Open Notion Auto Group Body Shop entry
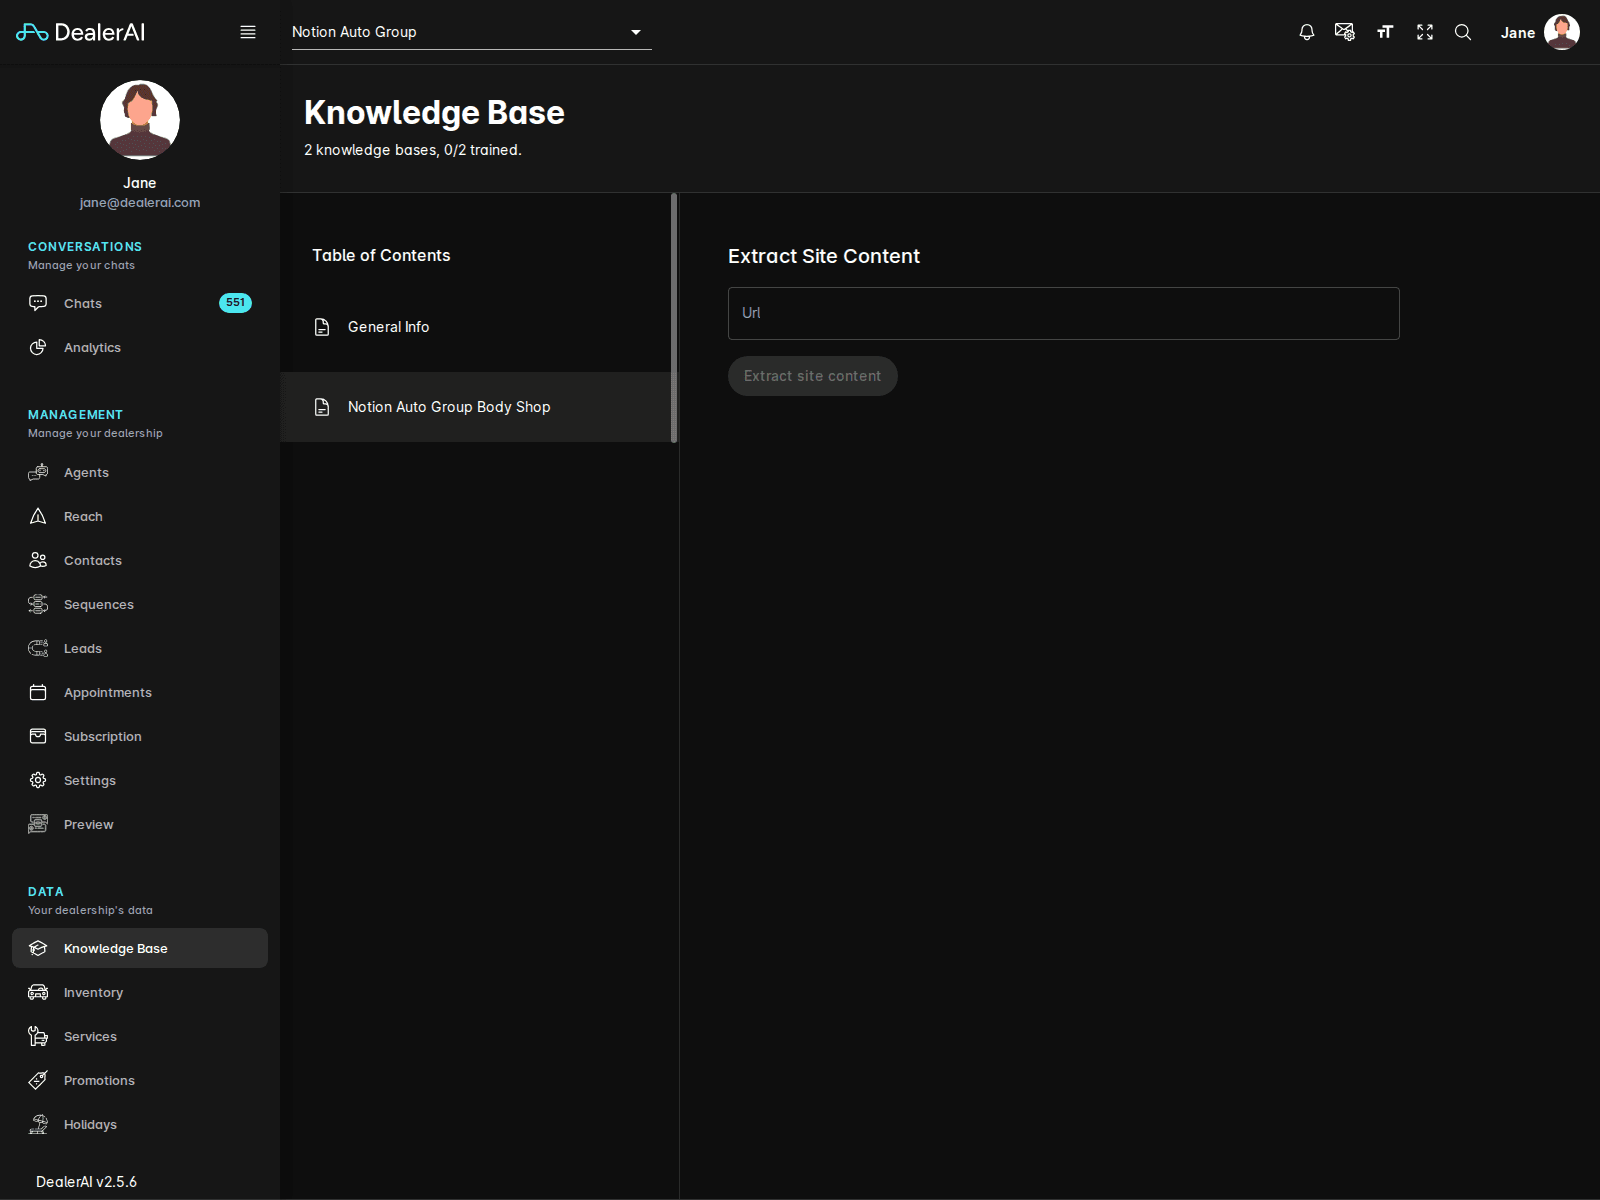 pos(448,407)
